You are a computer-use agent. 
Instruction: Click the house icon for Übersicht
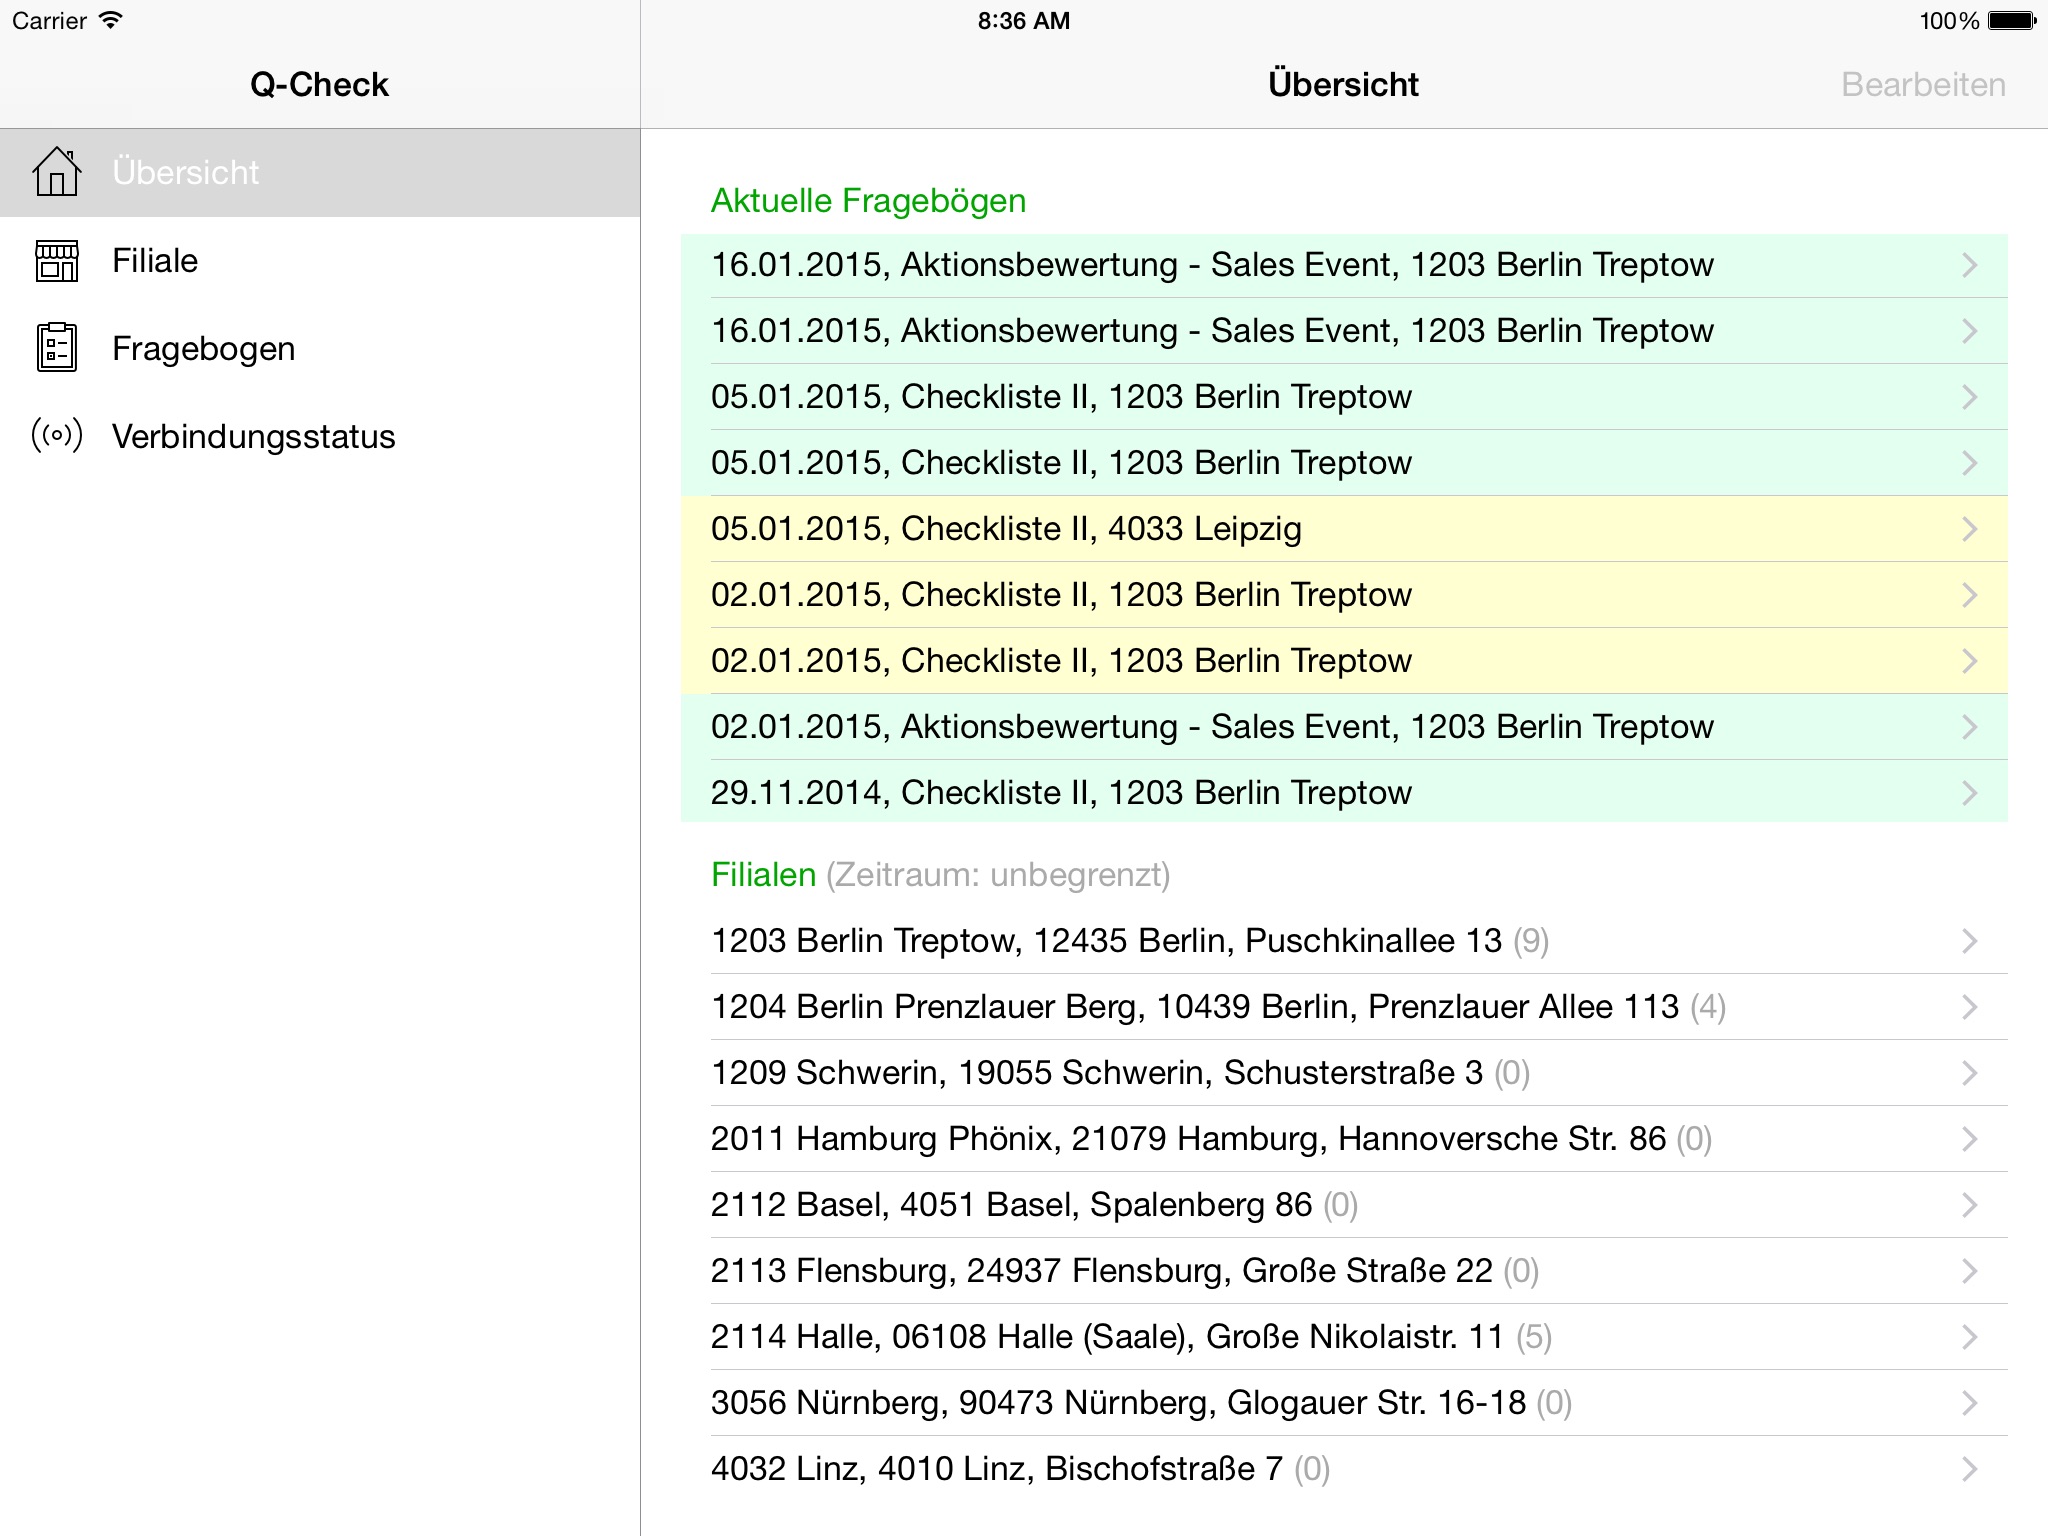point(57,172)
